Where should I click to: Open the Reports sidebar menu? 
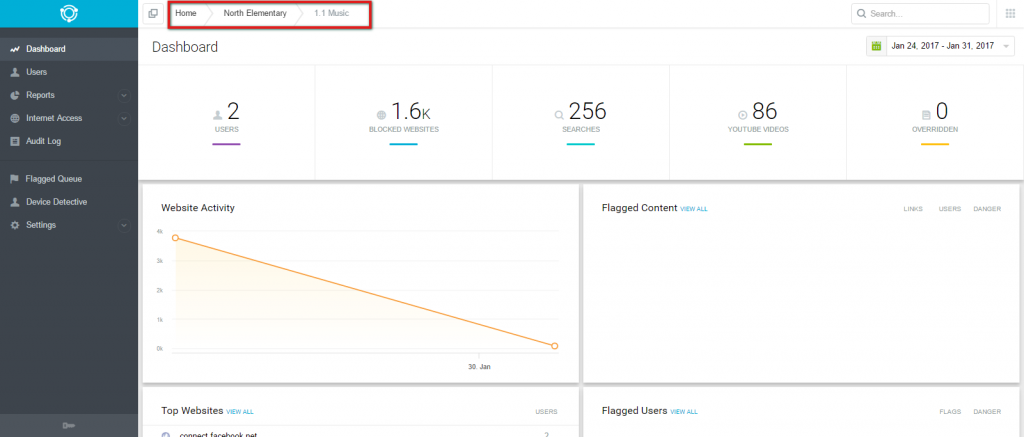pos(69,95)
